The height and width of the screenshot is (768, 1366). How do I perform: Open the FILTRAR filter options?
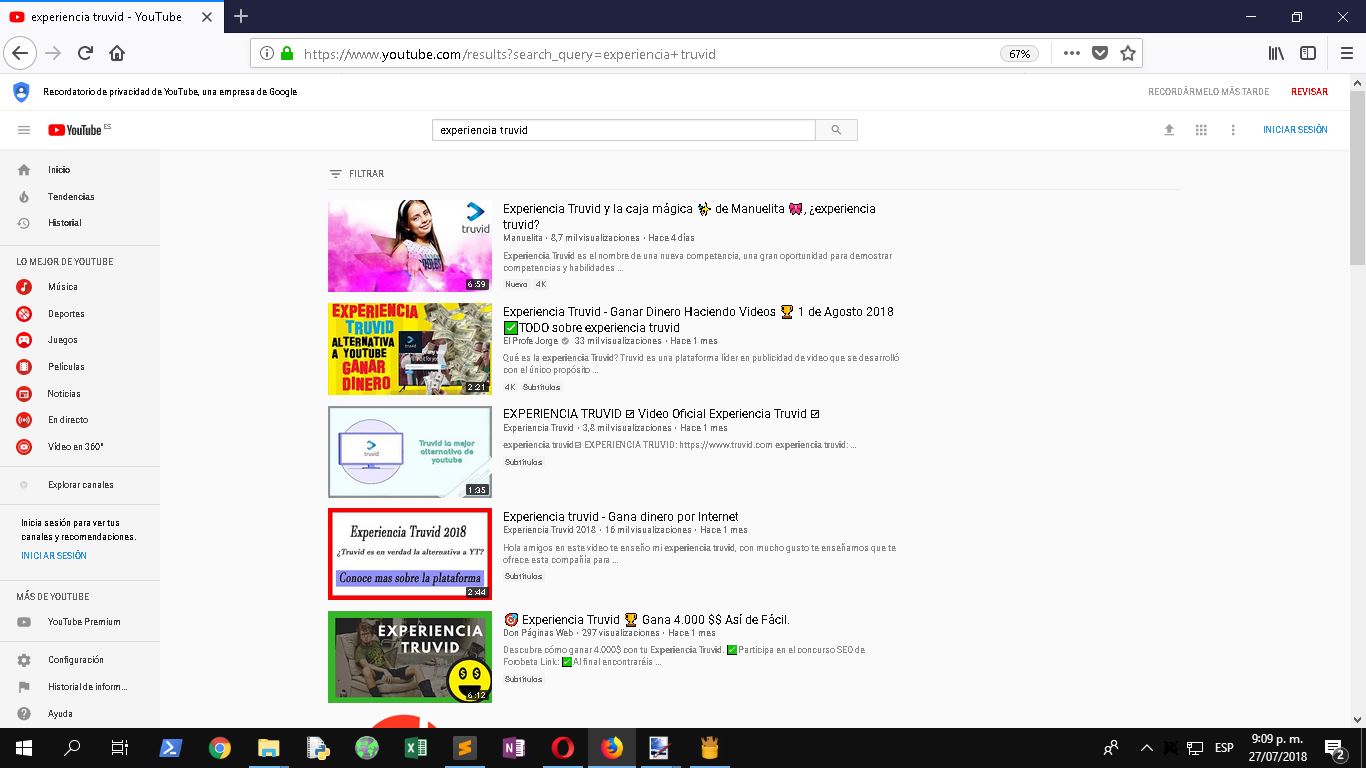[x=357, y=174]
